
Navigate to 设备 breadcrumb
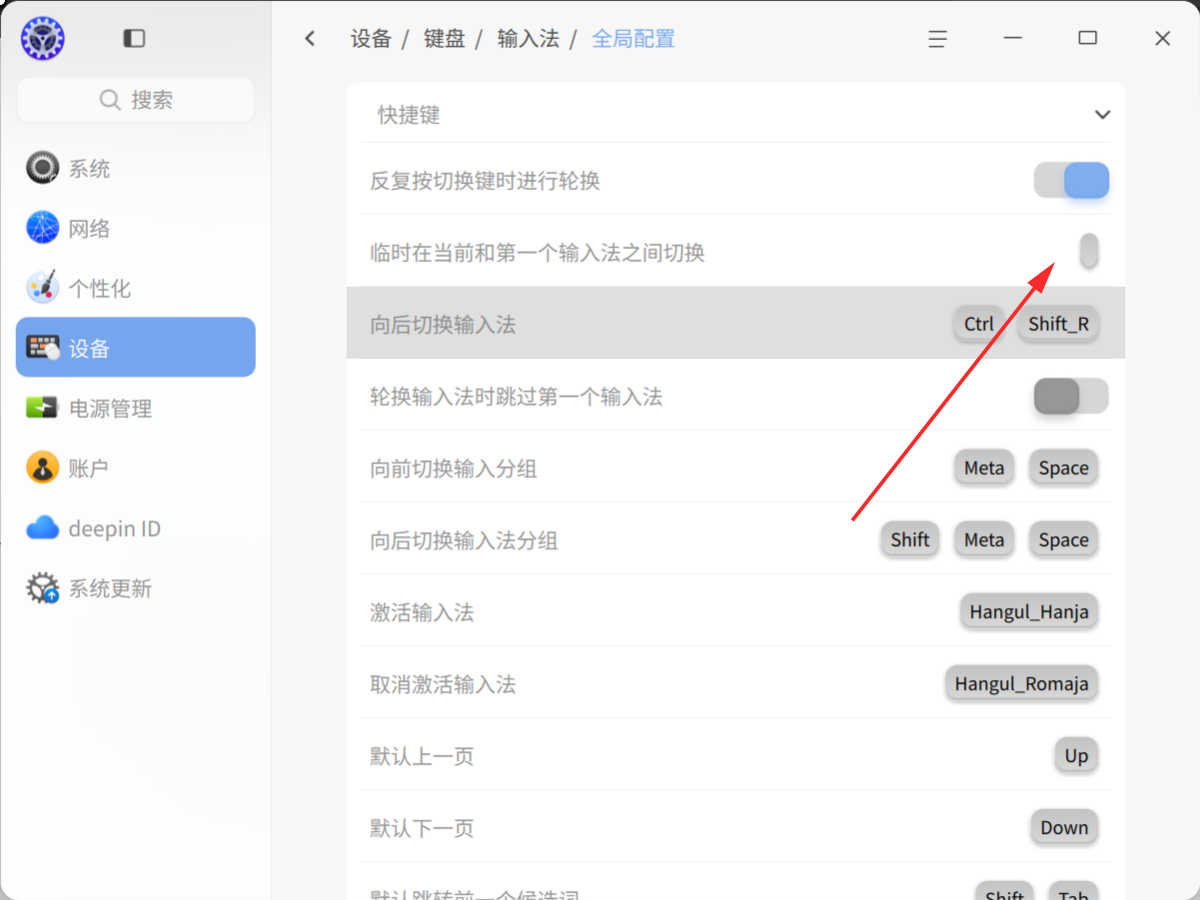tap(371, 39)
